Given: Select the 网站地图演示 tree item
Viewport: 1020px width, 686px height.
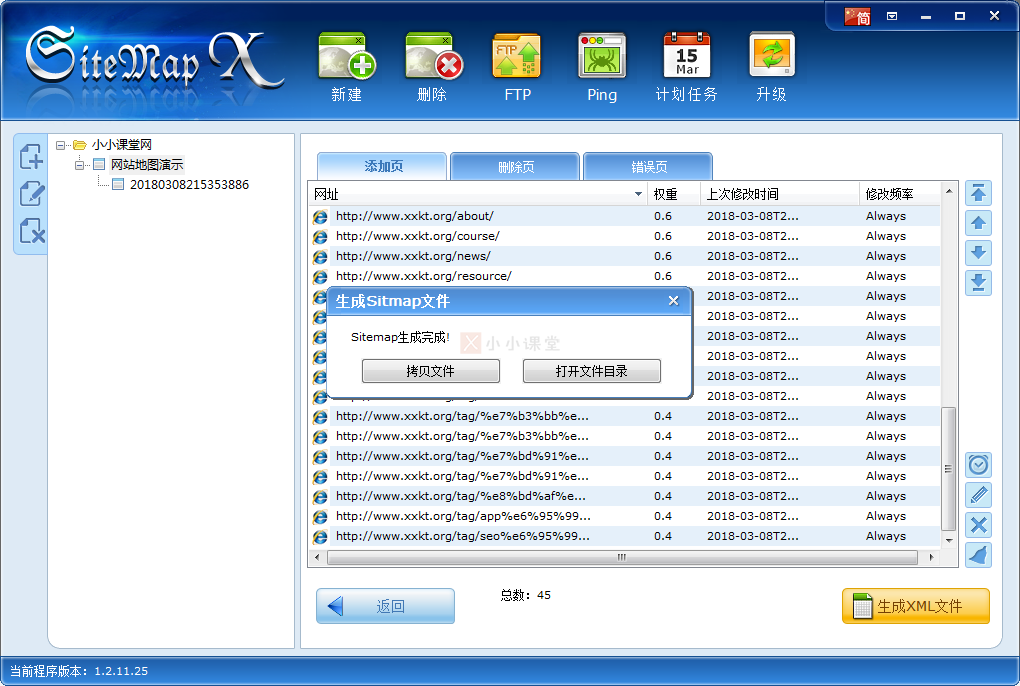Looking at the screenshot, I should [147, 165].
